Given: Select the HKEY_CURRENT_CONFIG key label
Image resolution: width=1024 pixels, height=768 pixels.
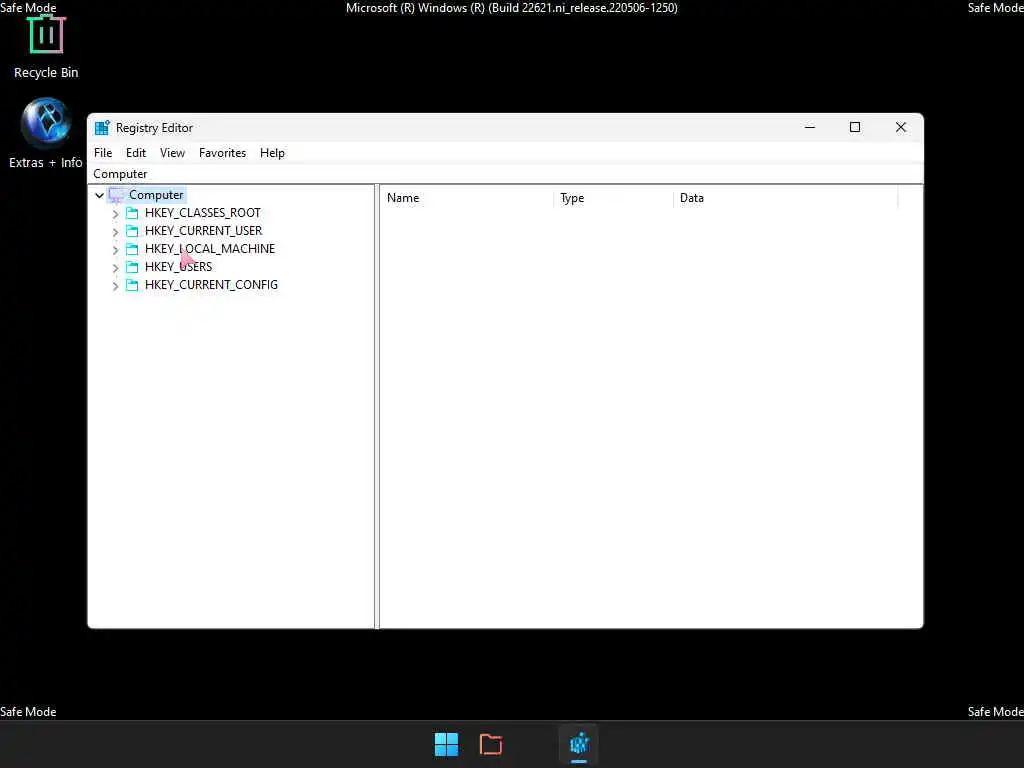Looking at the screenshot, I should [211, 285].
